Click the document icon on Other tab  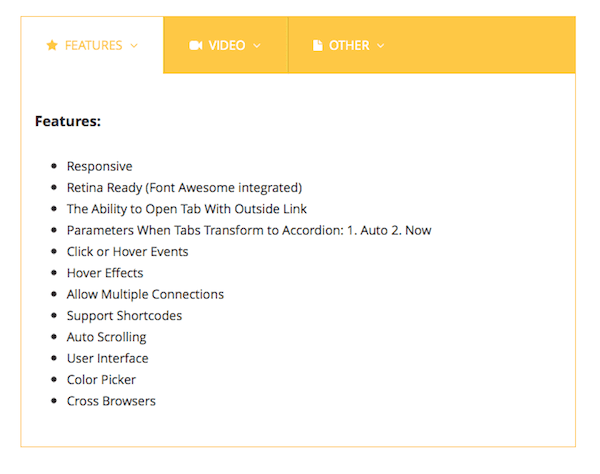(318, 45)
